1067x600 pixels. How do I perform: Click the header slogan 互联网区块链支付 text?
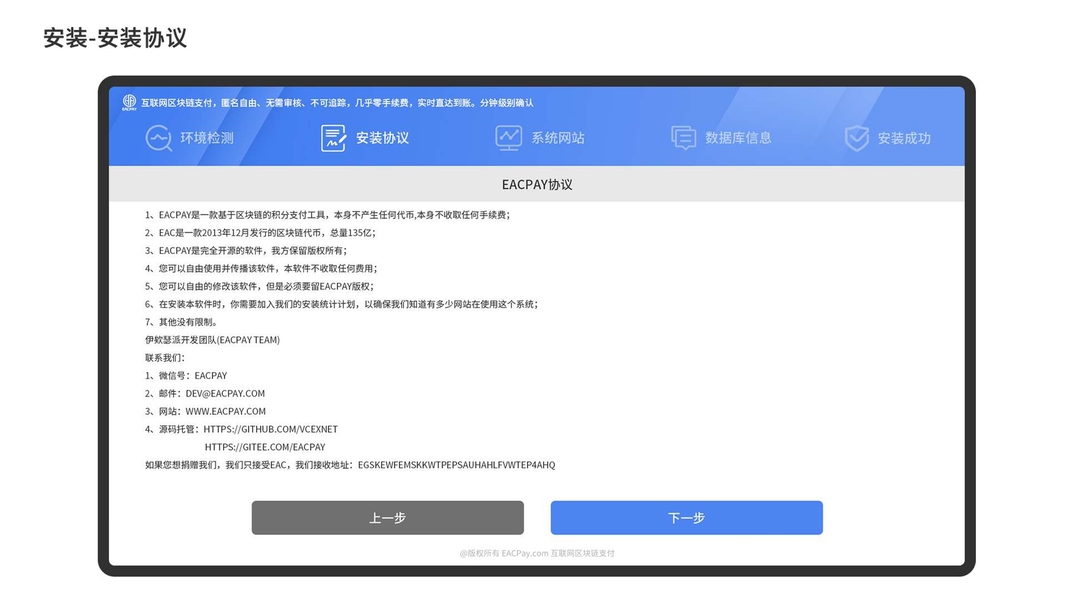(x=338, y=103)
